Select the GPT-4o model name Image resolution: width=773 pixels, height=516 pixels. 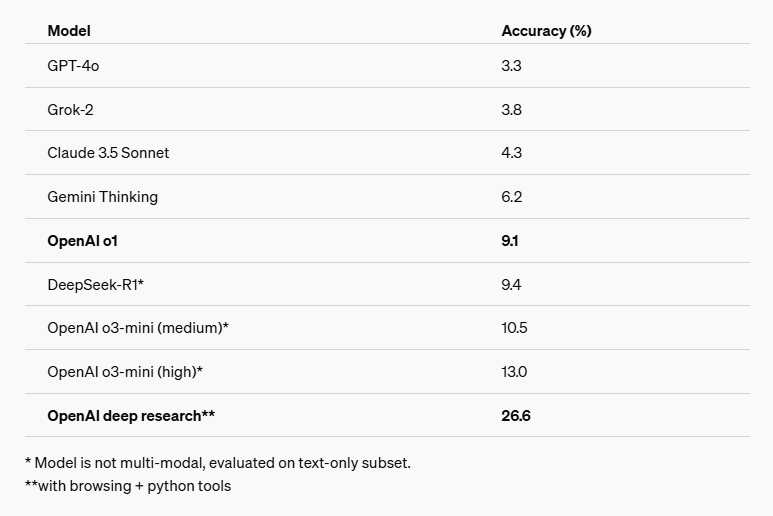[x=73, y=66]
